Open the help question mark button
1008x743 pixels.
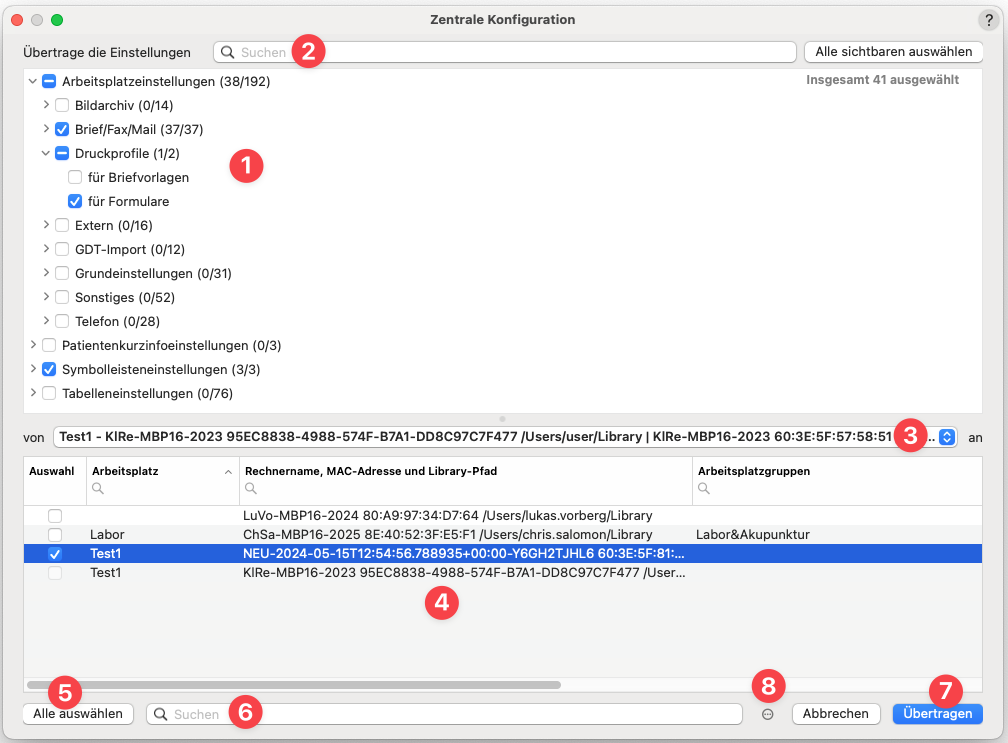pos(988,21)
